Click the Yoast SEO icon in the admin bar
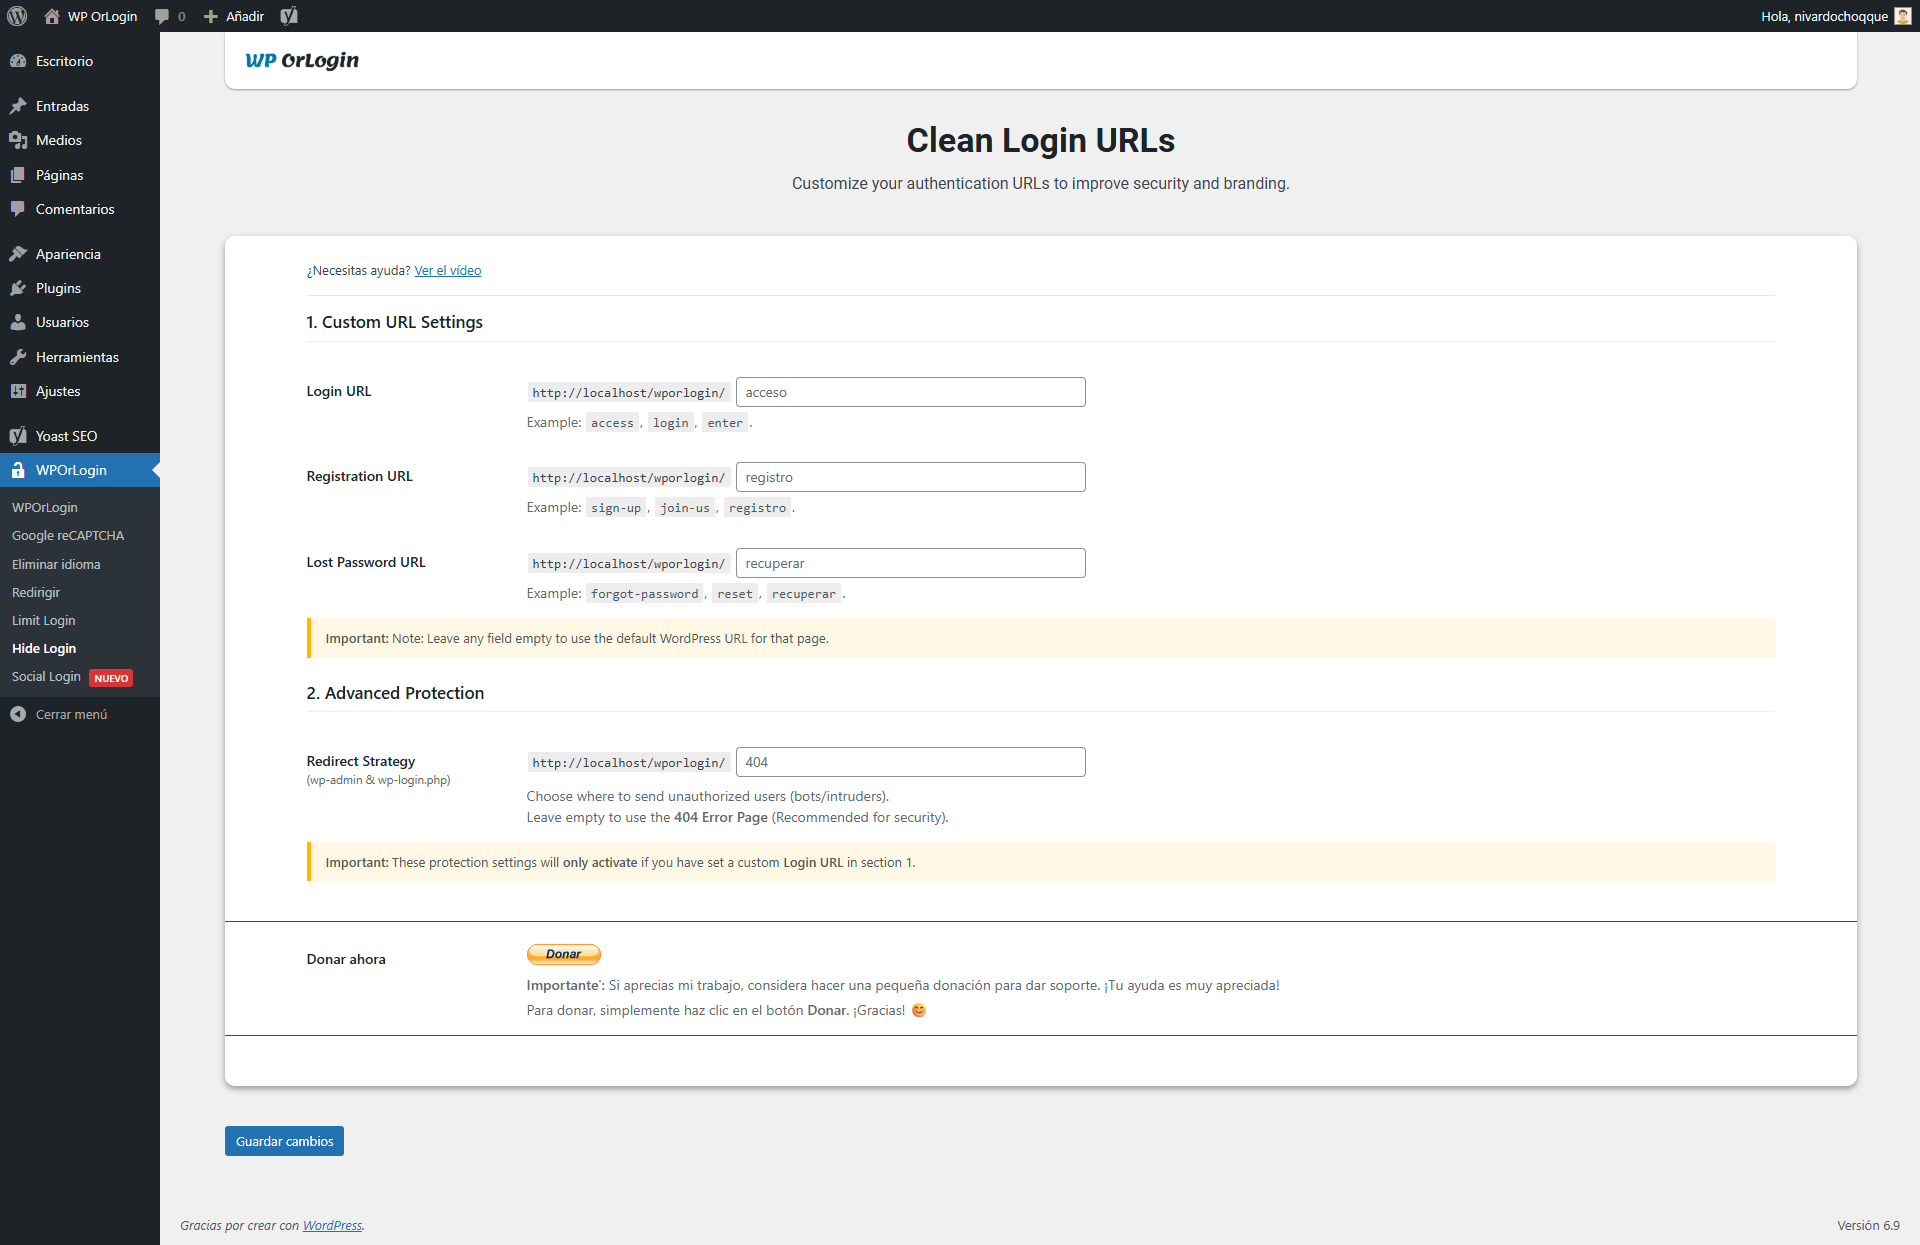This screenshot has width=1920, height=1245. tap(289, 16)
